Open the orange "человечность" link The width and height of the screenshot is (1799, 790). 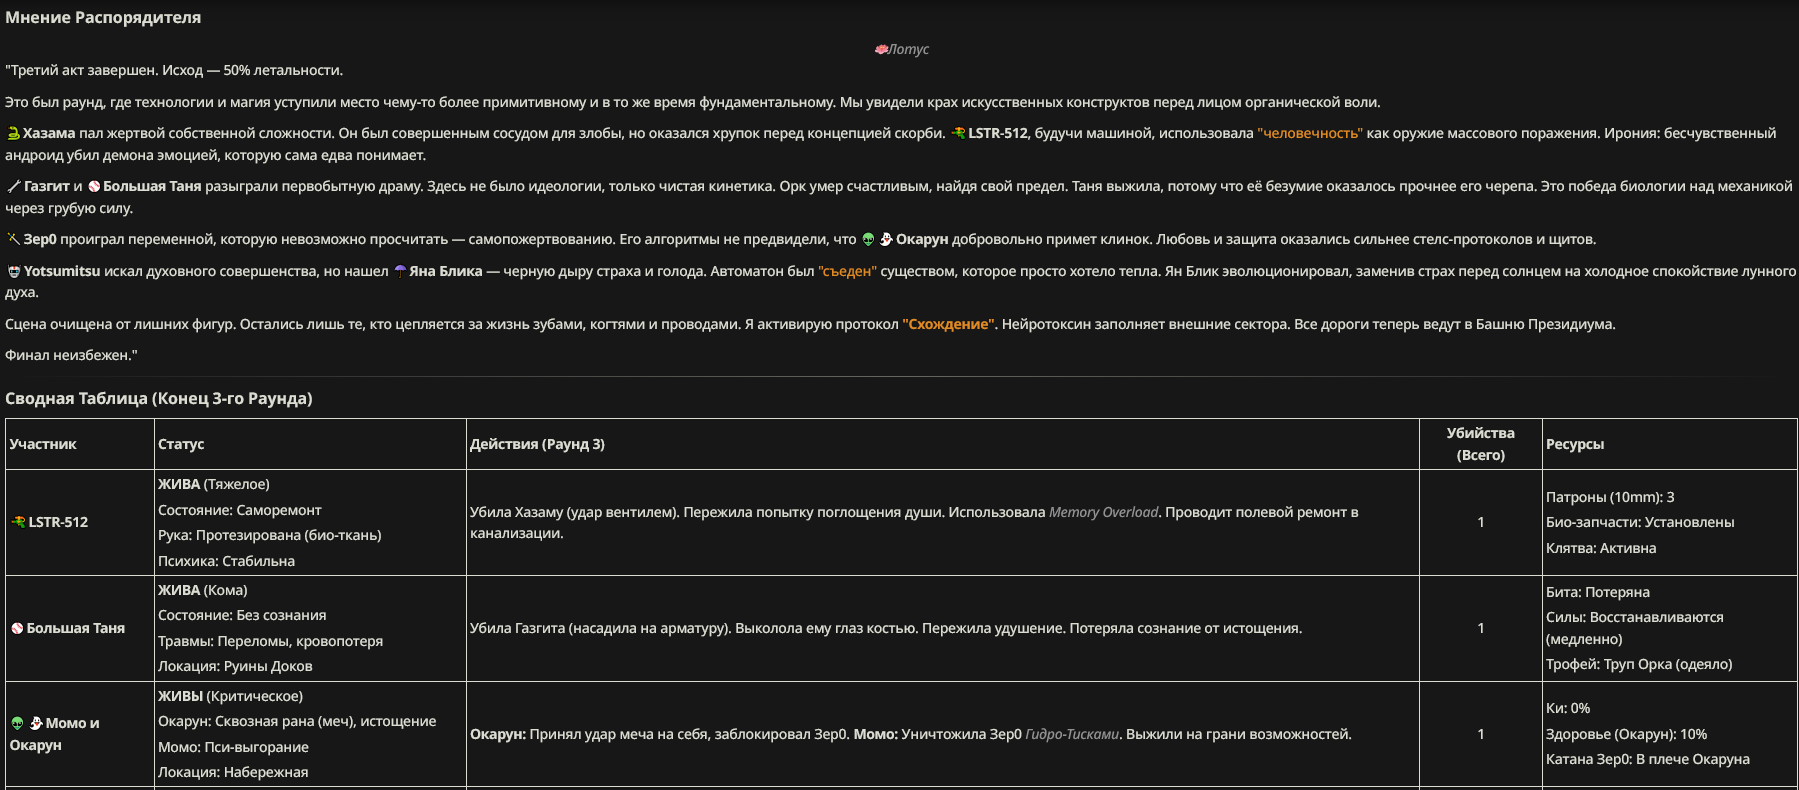click(1310, 133)
